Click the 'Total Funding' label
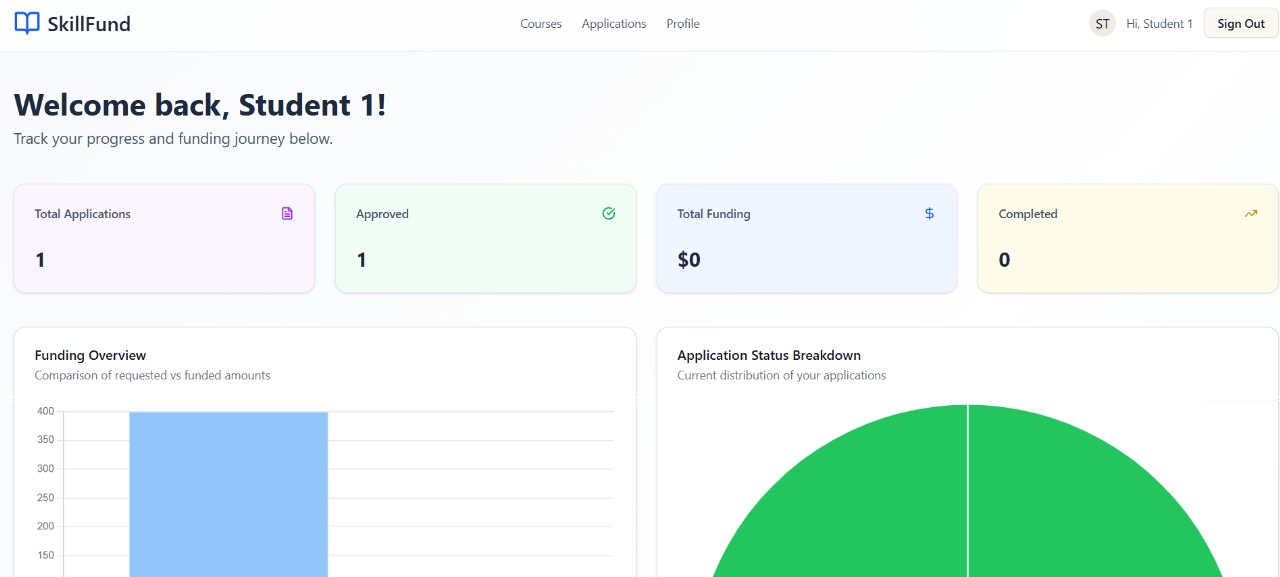The image size is (1280, 577). 714,214
